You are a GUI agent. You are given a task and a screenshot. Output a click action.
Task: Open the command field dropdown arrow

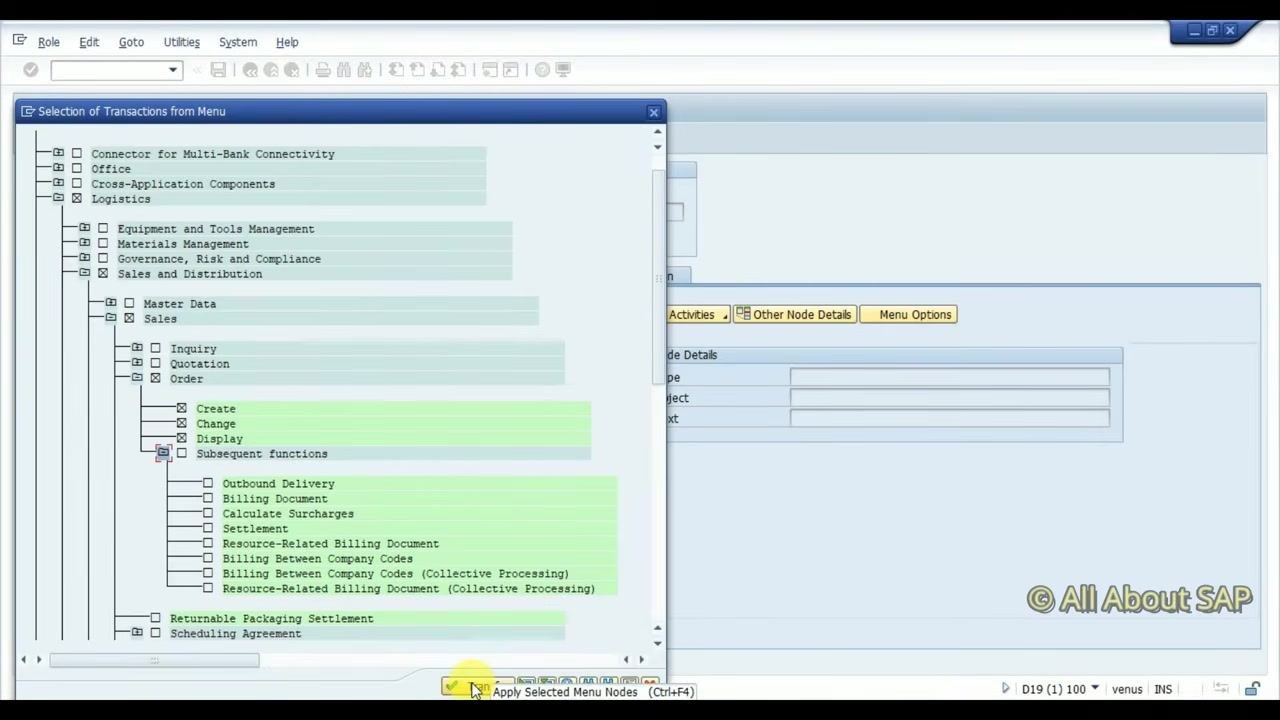pos(173,70)
